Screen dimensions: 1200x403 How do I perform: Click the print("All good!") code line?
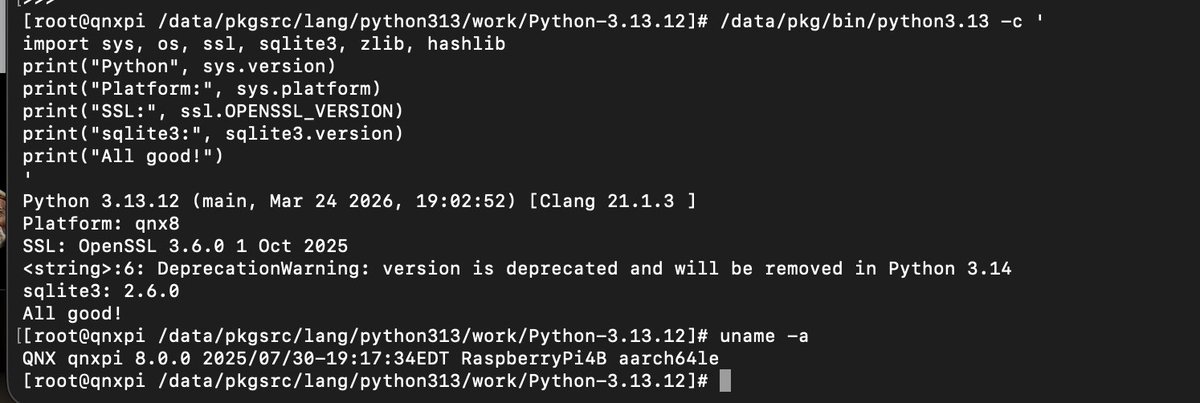122,156
